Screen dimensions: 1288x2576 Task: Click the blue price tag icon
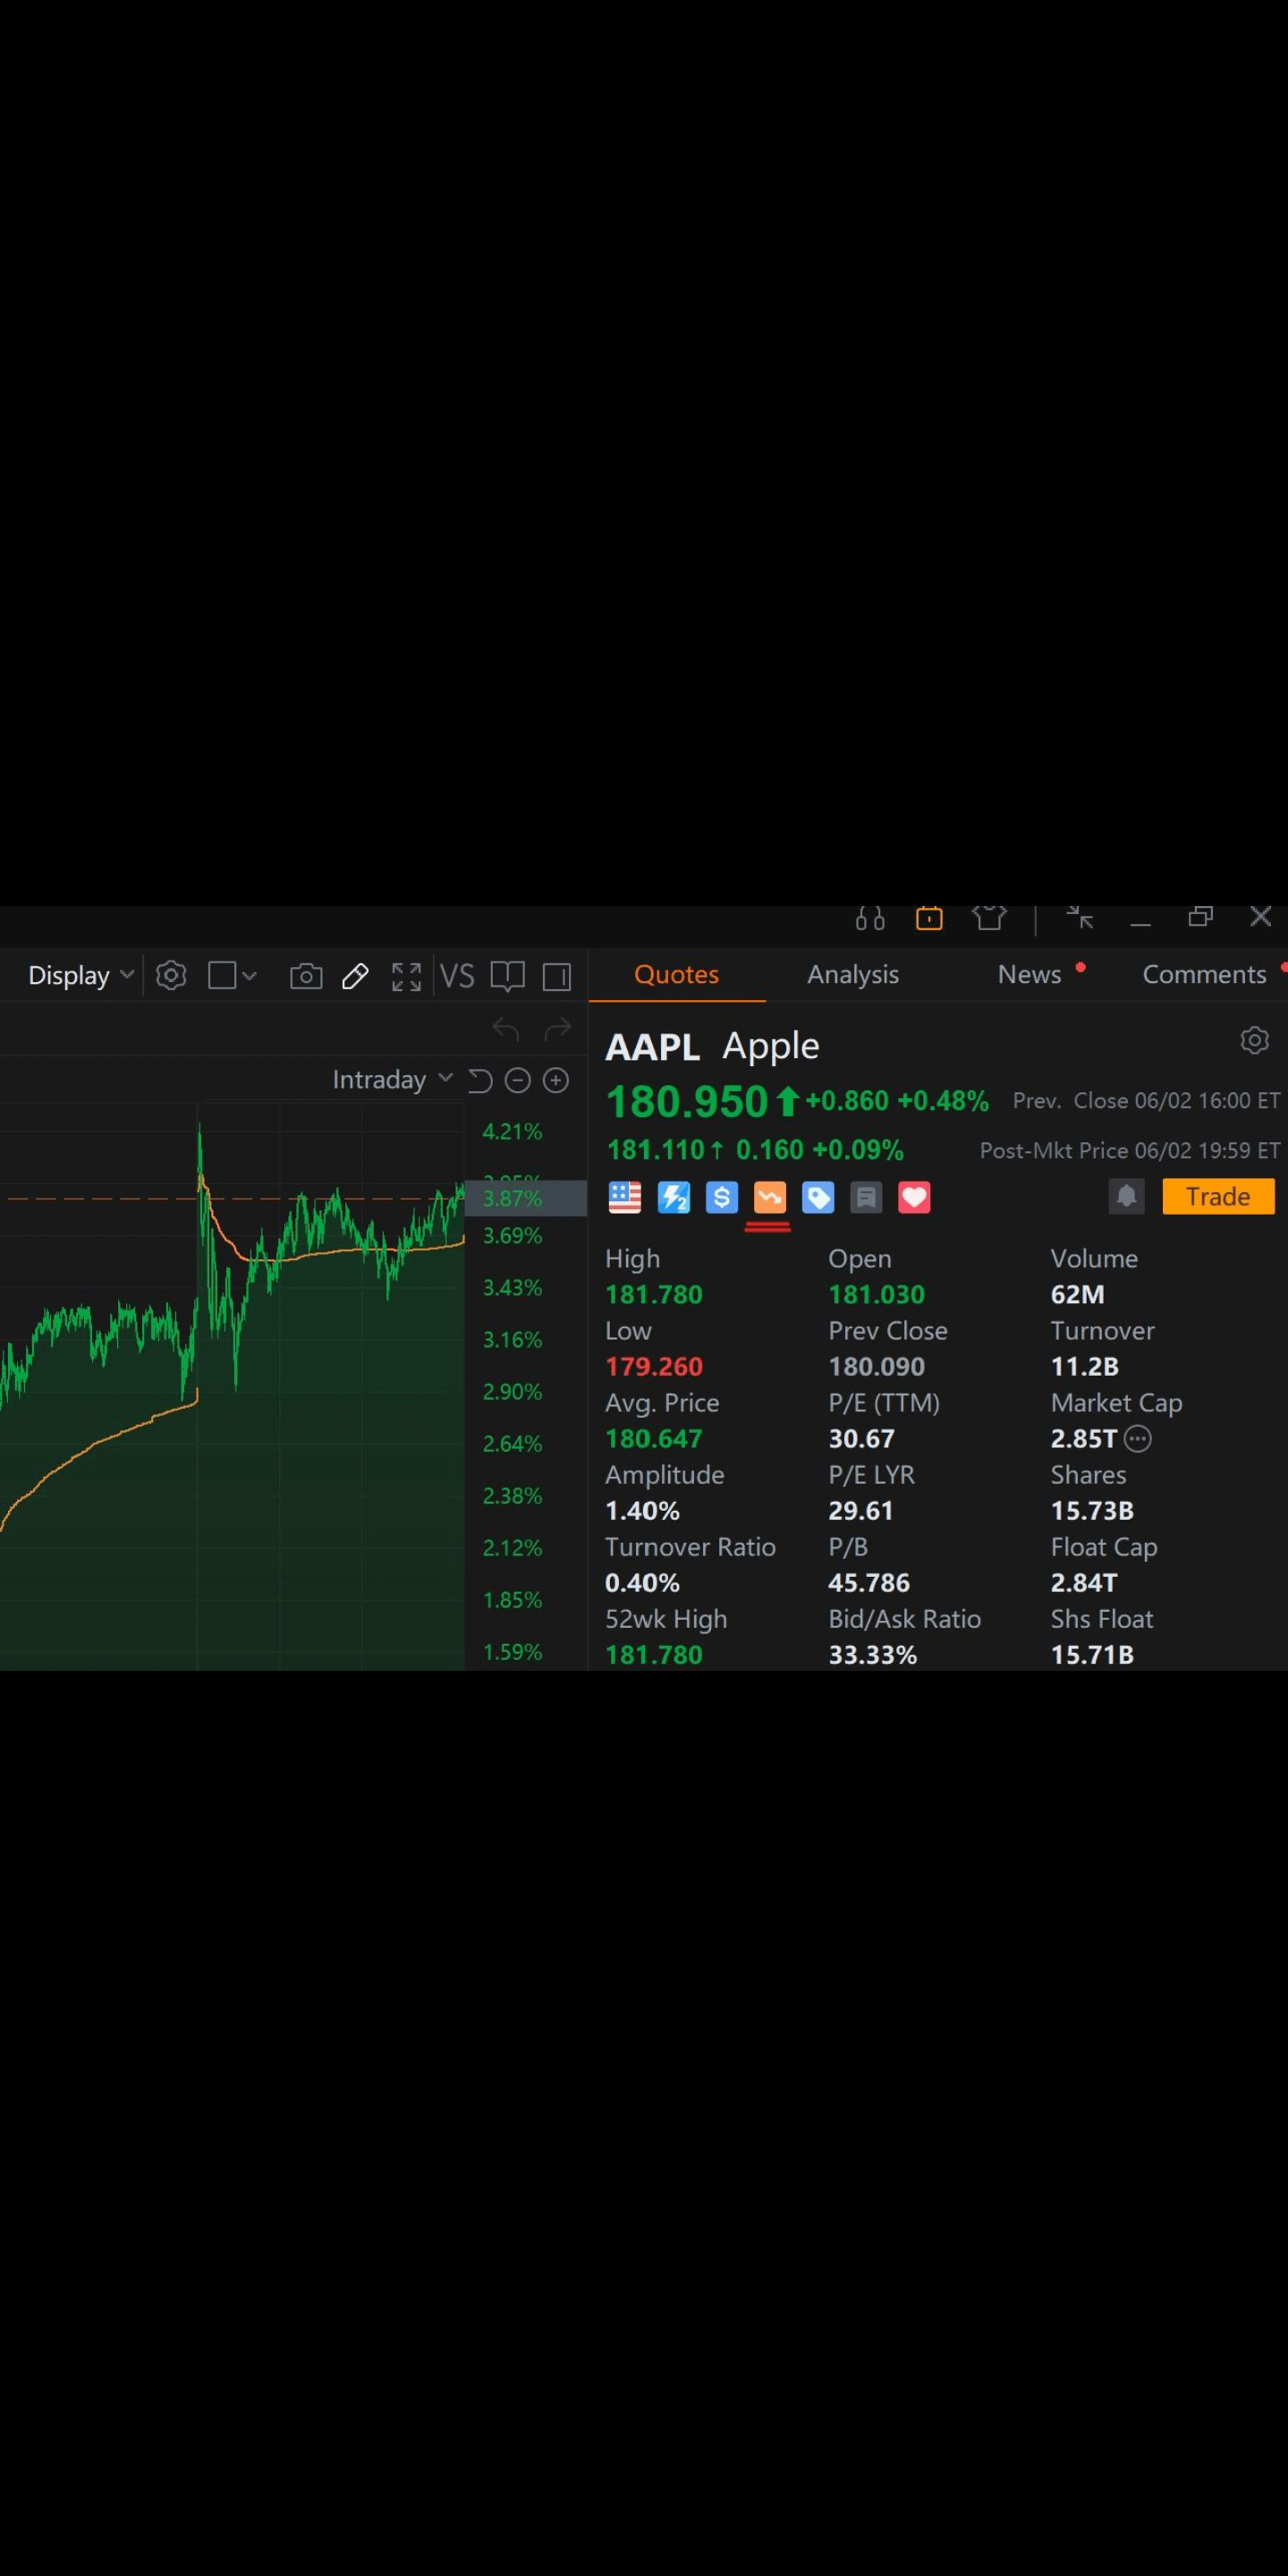[x=818, y=1197]
